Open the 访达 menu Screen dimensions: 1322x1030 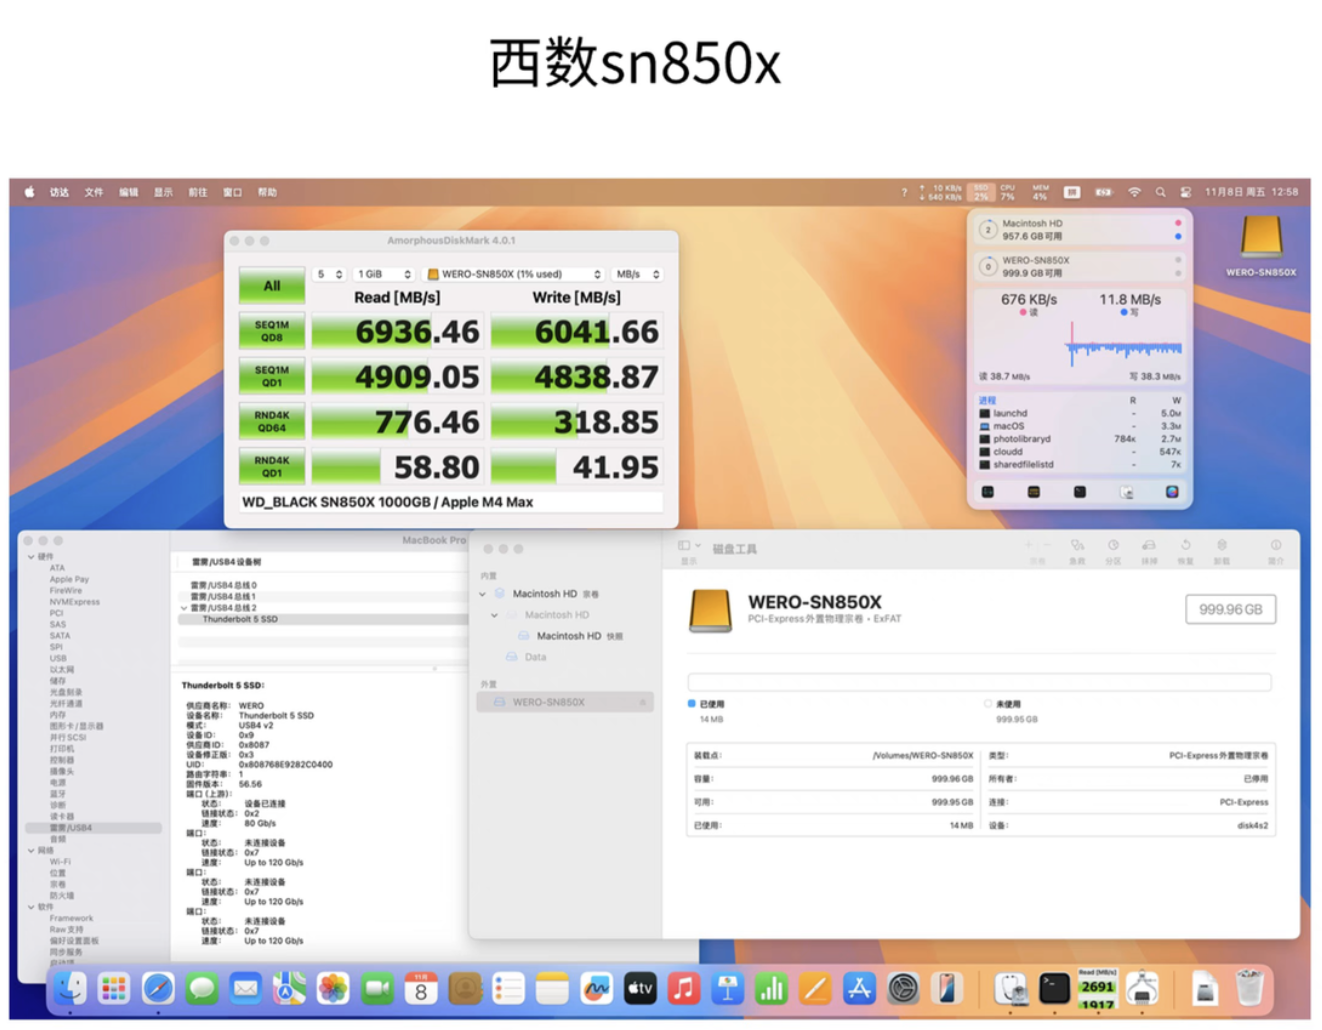click(x=60, y=192)
